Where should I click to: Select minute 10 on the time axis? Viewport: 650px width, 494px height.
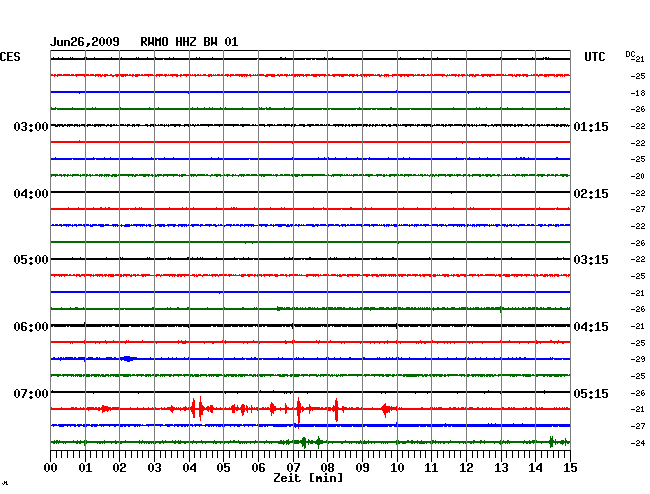pos(397,467)
